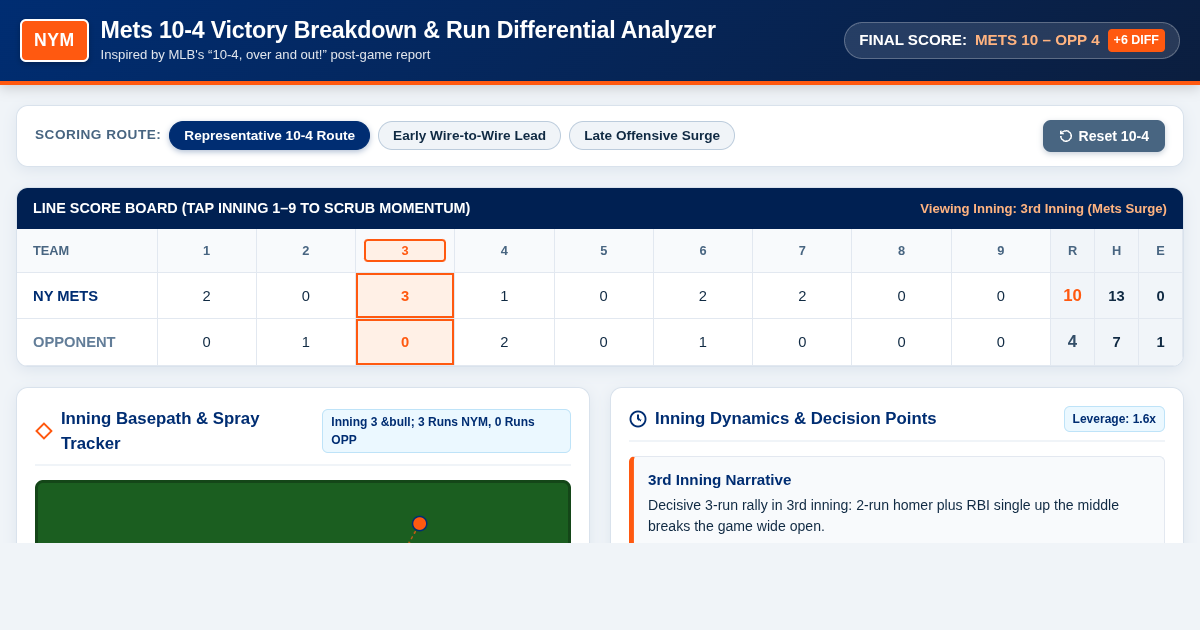Viewport: 1200px width, 630px height.
Task: Click Mets 1st inning score 2
Action: pyautogui.click(x=207, y=296)
